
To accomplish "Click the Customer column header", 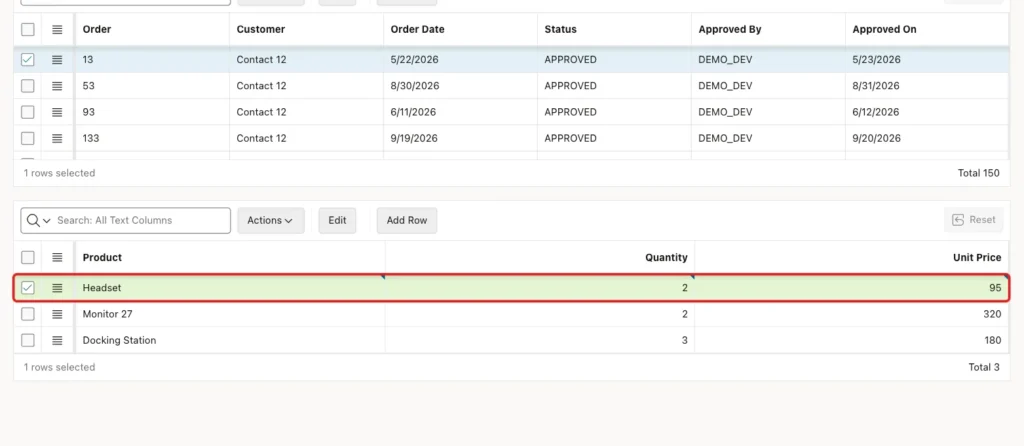I will pos(306,29).
